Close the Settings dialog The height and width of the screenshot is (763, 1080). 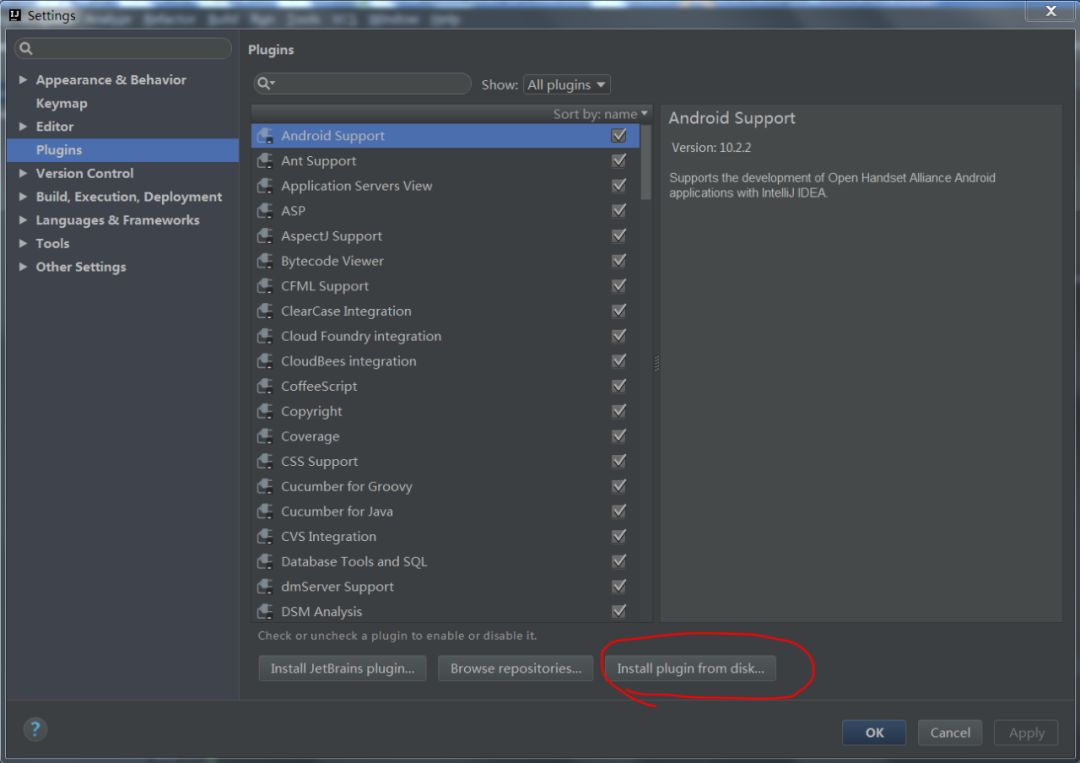(x=1050, y=11)
